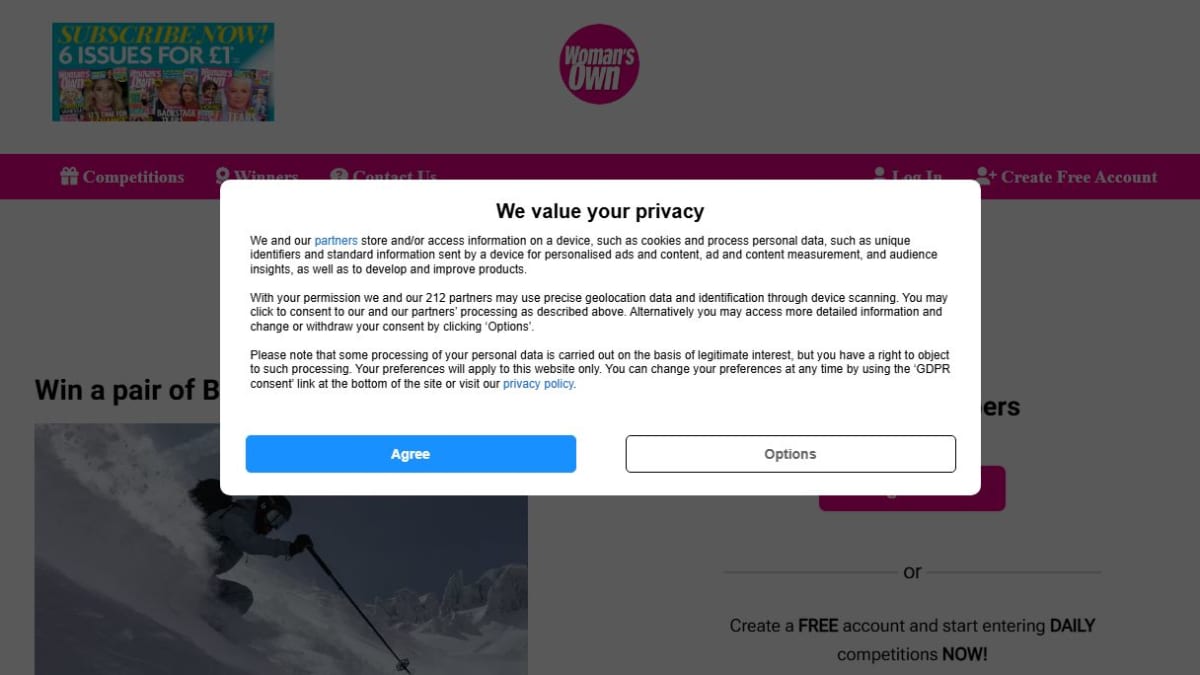Select the Log In text link
Image resolution: width=1200 pixels, height=675 pixels.
click(917, 177)
